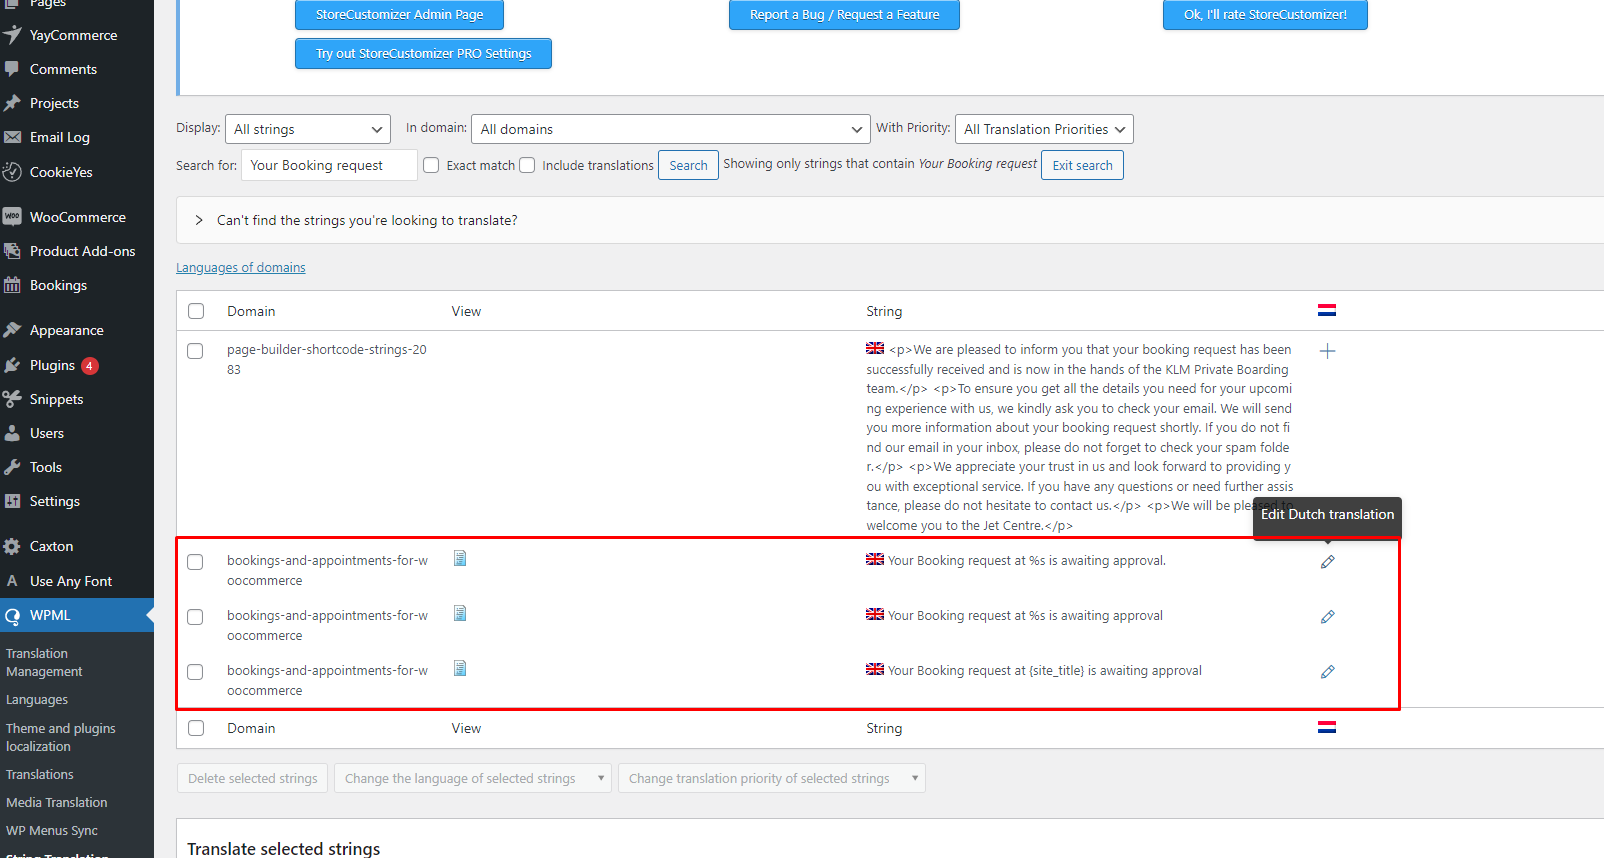Sort by the Domain column header

(x=251, y=311)
